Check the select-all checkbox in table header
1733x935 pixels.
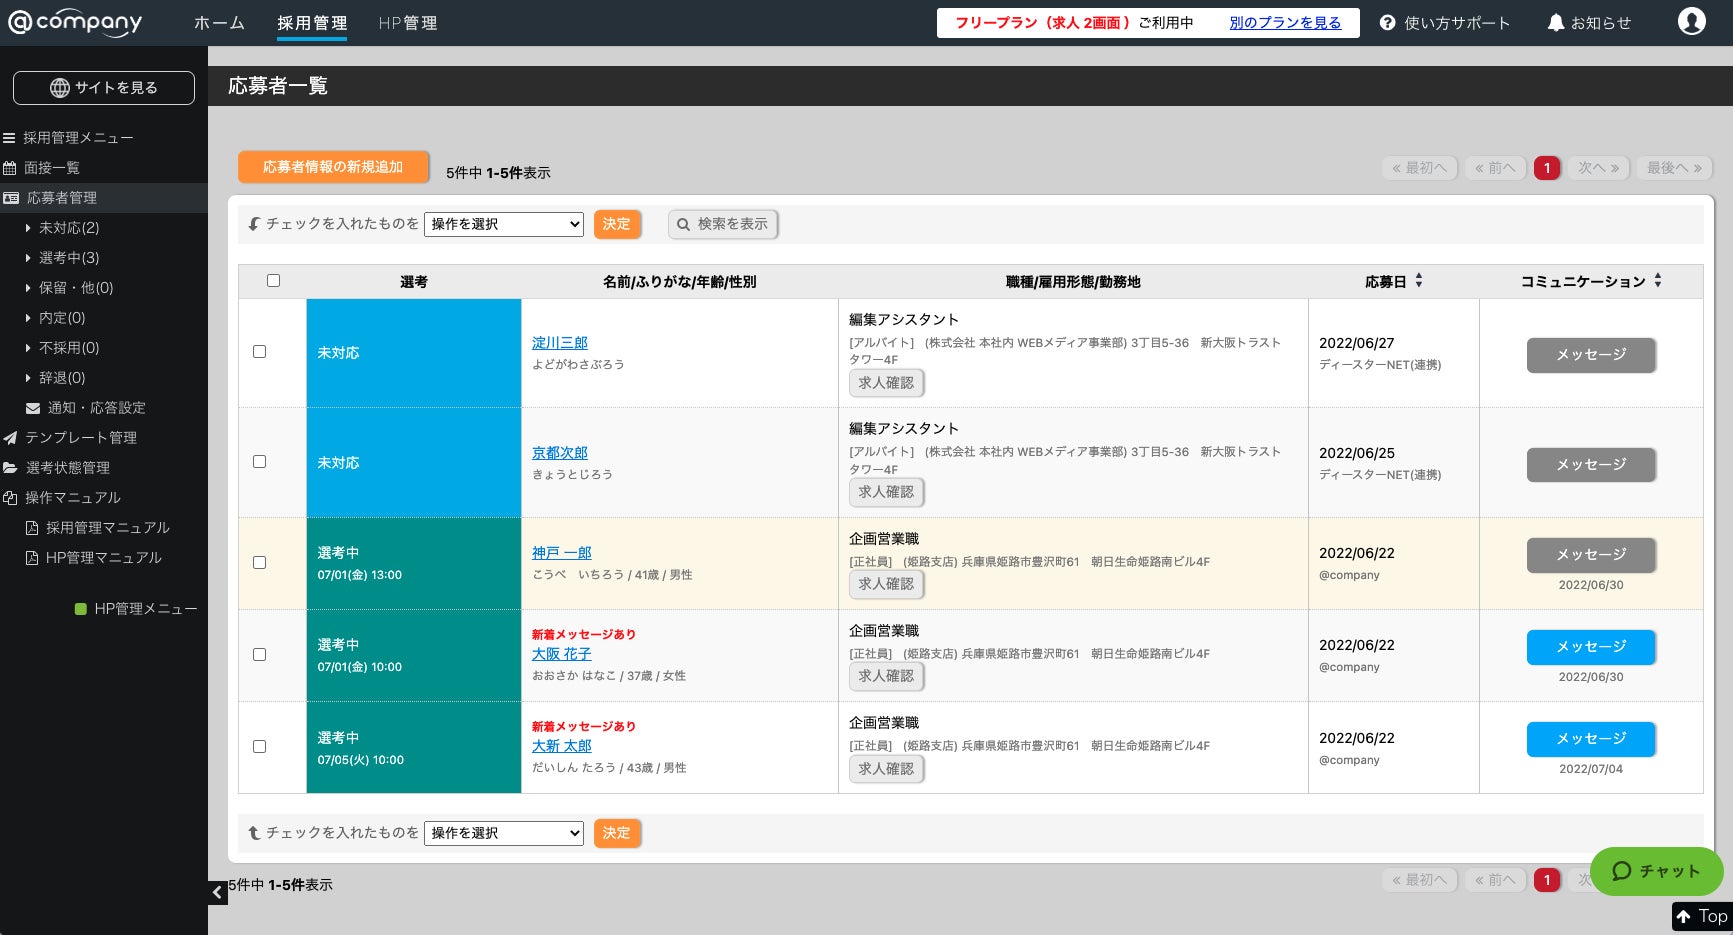pyautogui.click(x=273, y=281)
